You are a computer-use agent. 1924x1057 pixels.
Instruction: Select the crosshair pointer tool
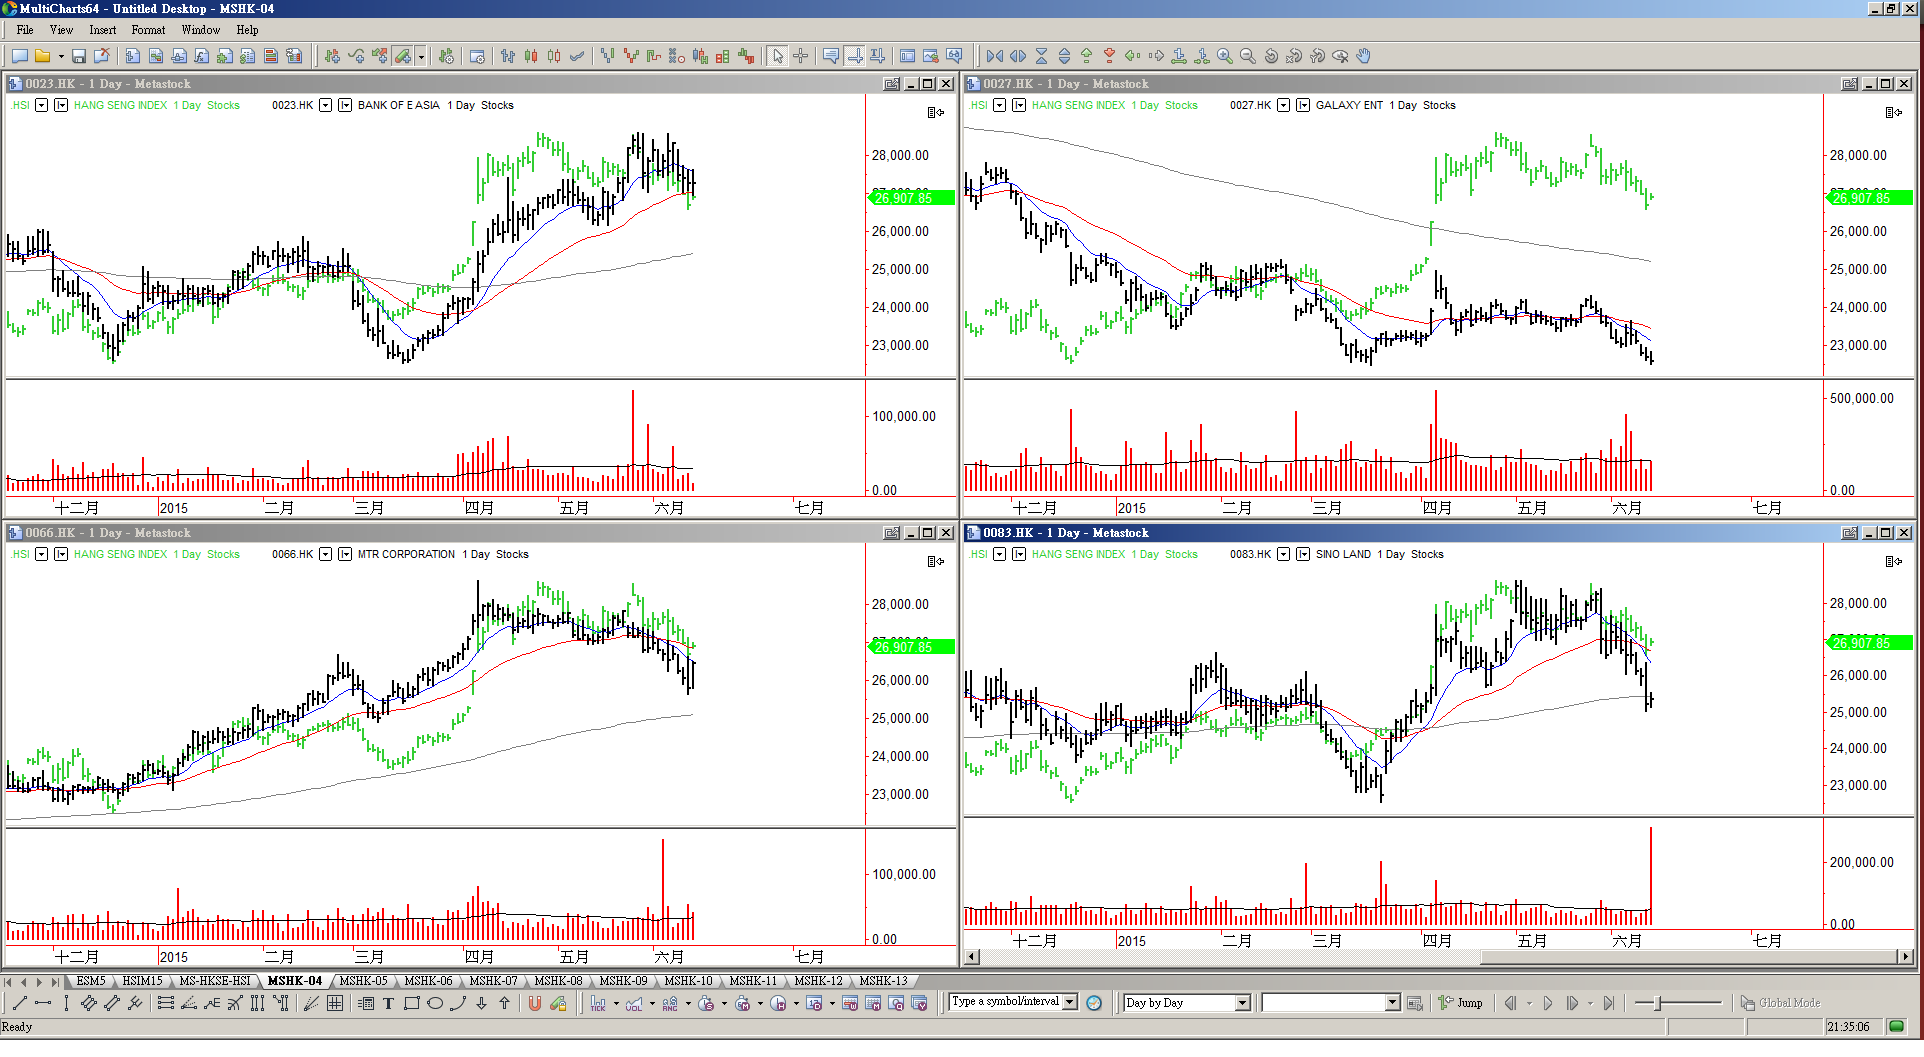tap(800, 56)
